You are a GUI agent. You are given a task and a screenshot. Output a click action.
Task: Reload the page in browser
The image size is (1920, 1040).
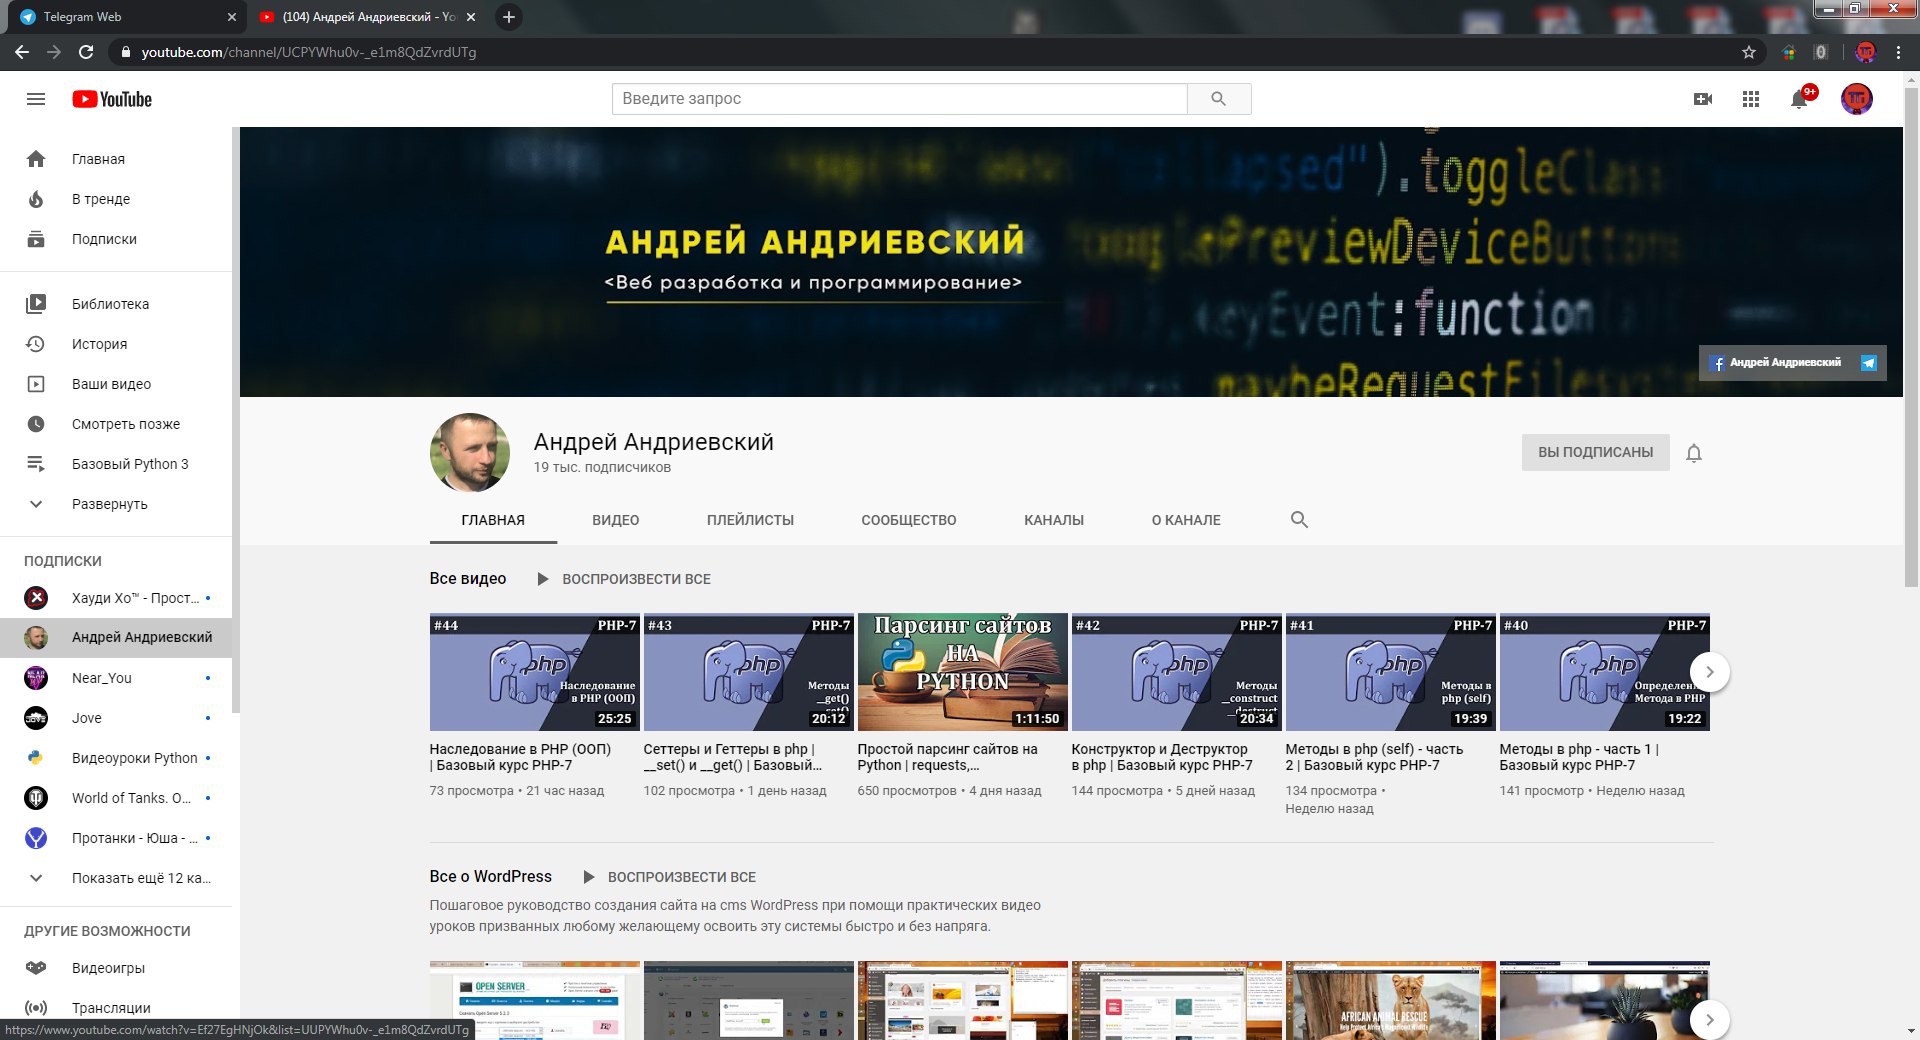[x=86, y=52]
